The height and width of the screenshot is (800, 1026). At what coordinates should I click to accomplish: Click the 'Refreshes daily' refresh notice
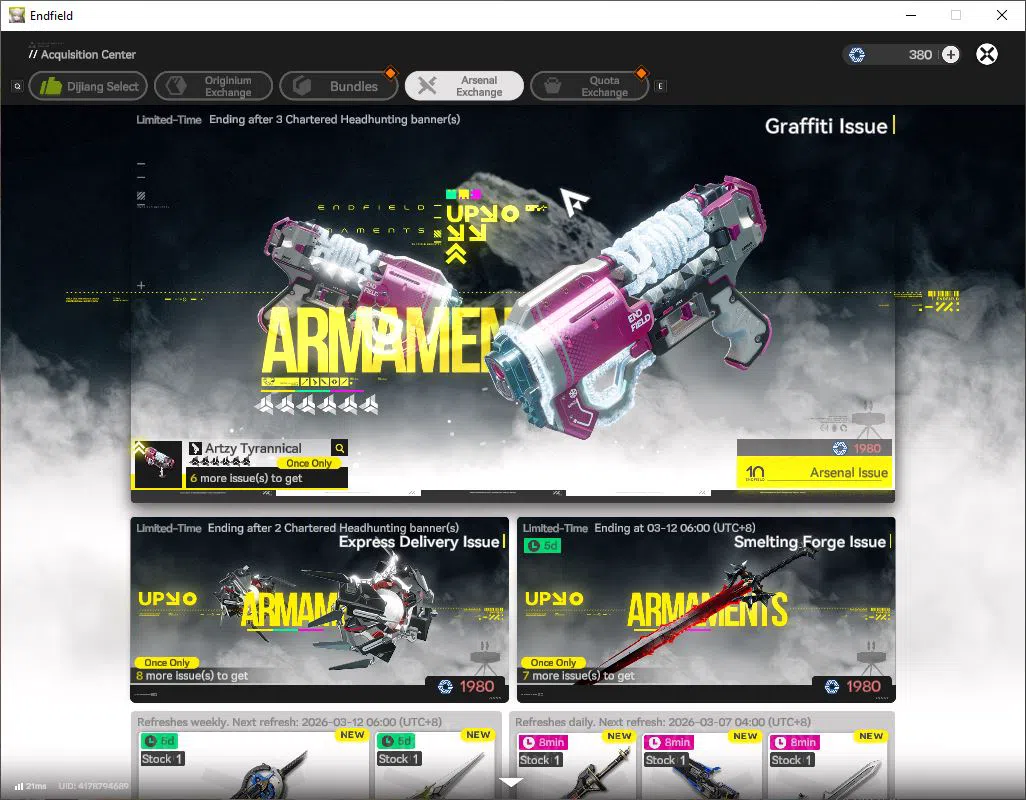coord(663,722)
